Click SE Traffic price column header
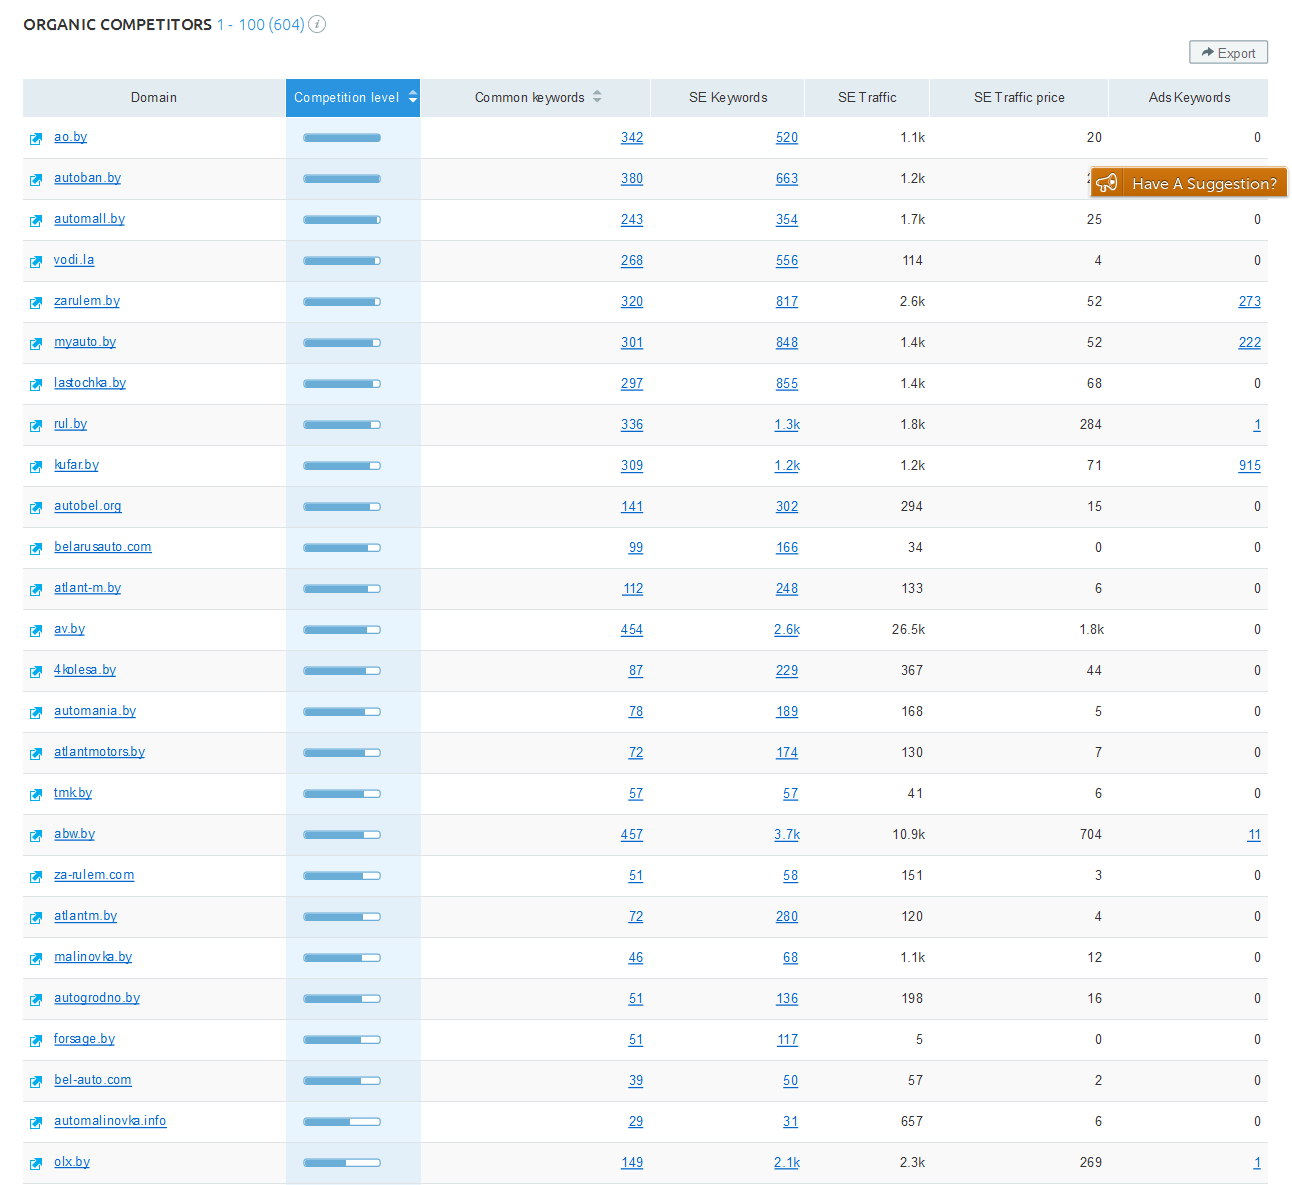 (x=1019, y=98)
